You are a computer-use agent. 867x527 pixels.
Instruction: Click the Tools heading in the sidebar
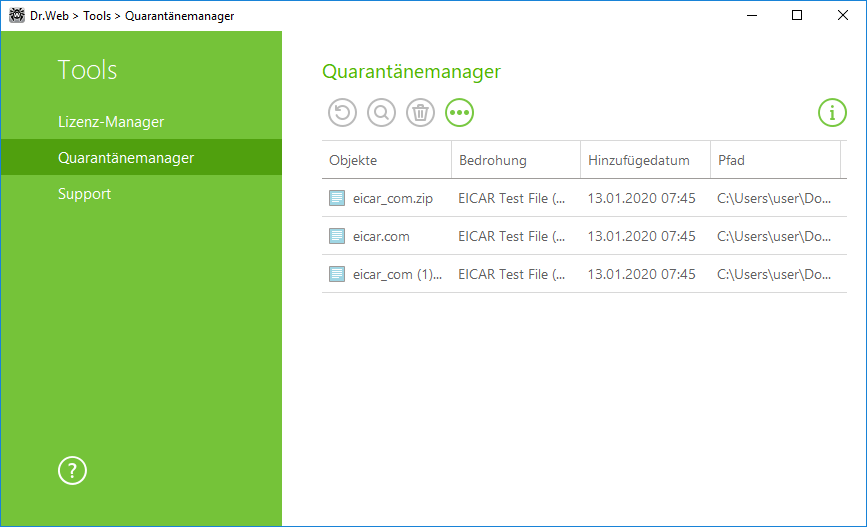87,70
